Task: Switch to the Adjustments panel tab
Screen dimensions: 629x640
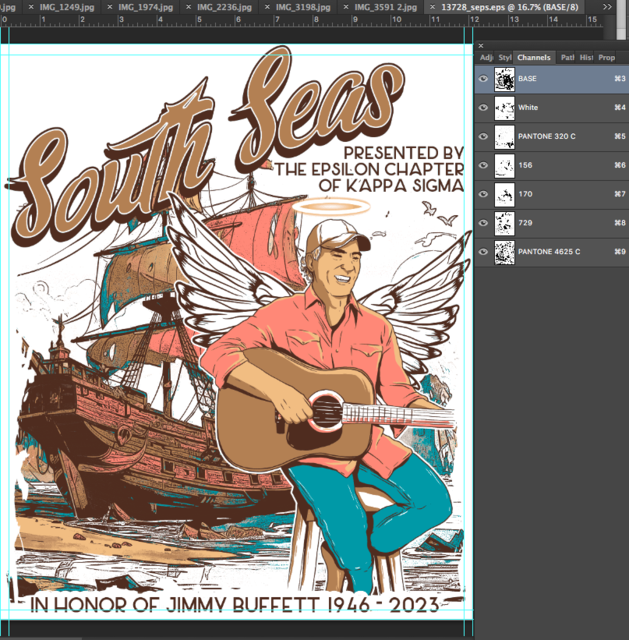Action: [x=486, y=58]
